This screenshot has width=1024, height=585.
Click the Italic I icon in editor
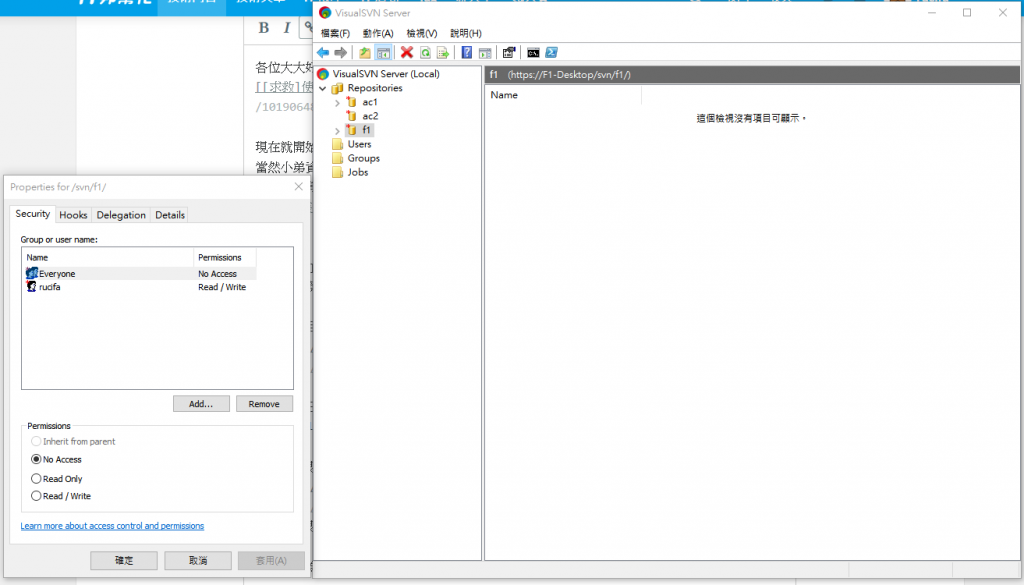point(287,27)
